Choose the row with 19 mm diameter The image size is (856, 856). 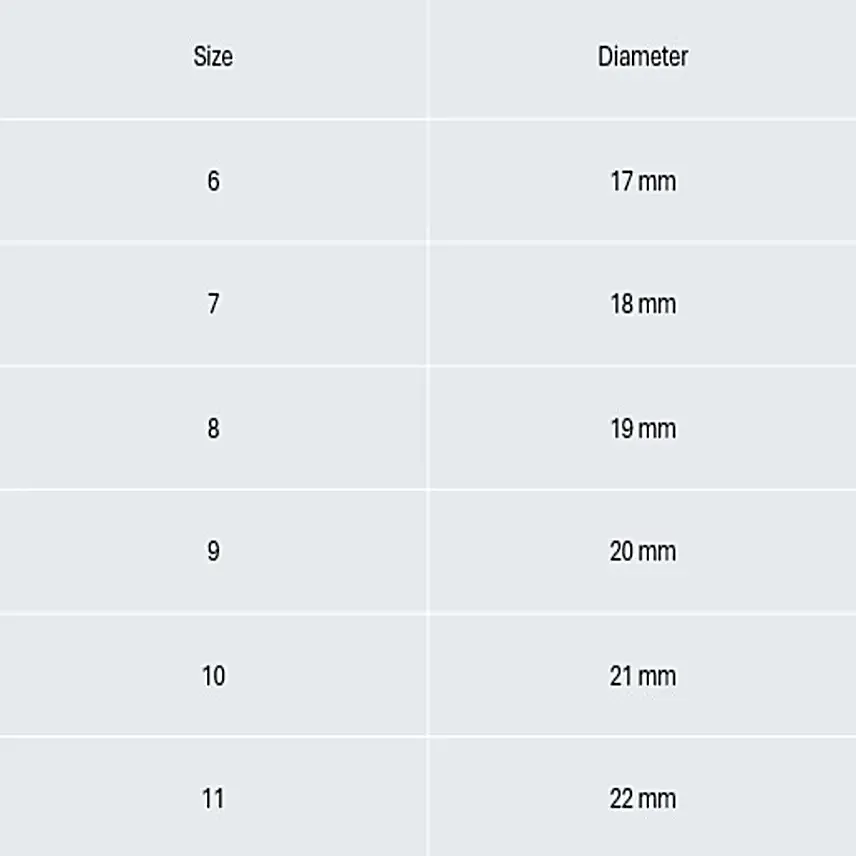(428, 429)
